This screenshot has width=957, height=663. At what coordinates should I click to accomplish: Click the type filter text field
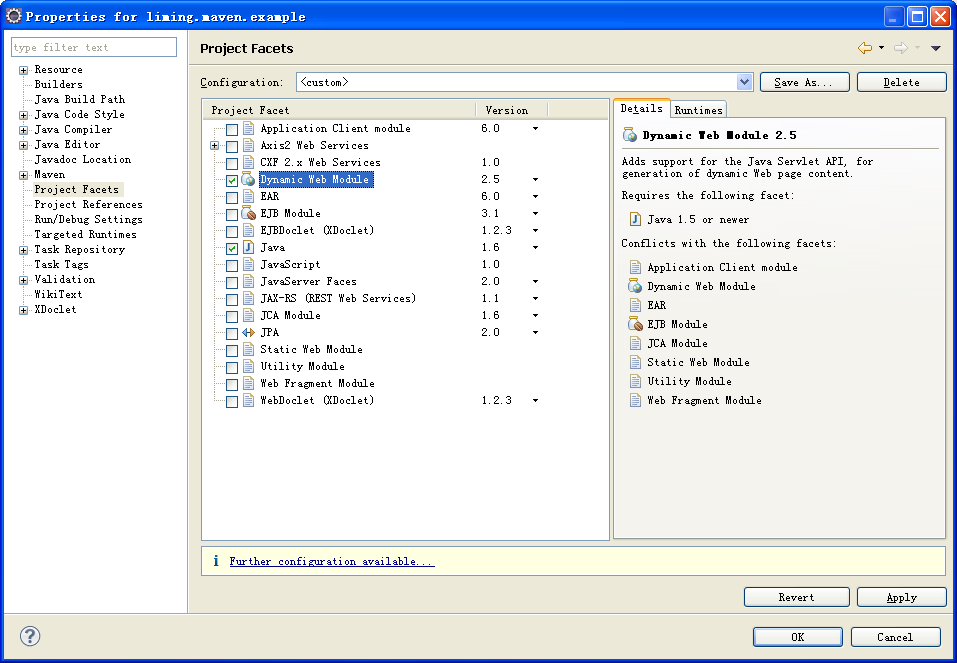point(94,47)
